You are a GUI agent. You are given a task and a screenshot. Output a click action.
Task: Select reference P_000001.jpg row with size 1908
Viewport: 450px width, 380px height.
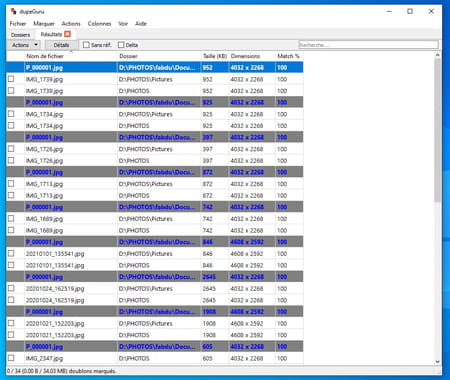click(x=155, y=312)
